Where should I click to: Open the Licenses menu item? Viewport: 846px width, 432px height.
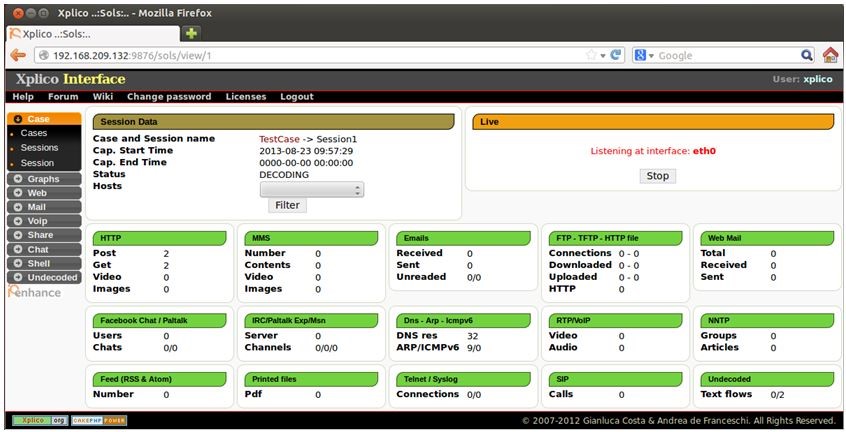pyautogui.click(x=246, y=97)
